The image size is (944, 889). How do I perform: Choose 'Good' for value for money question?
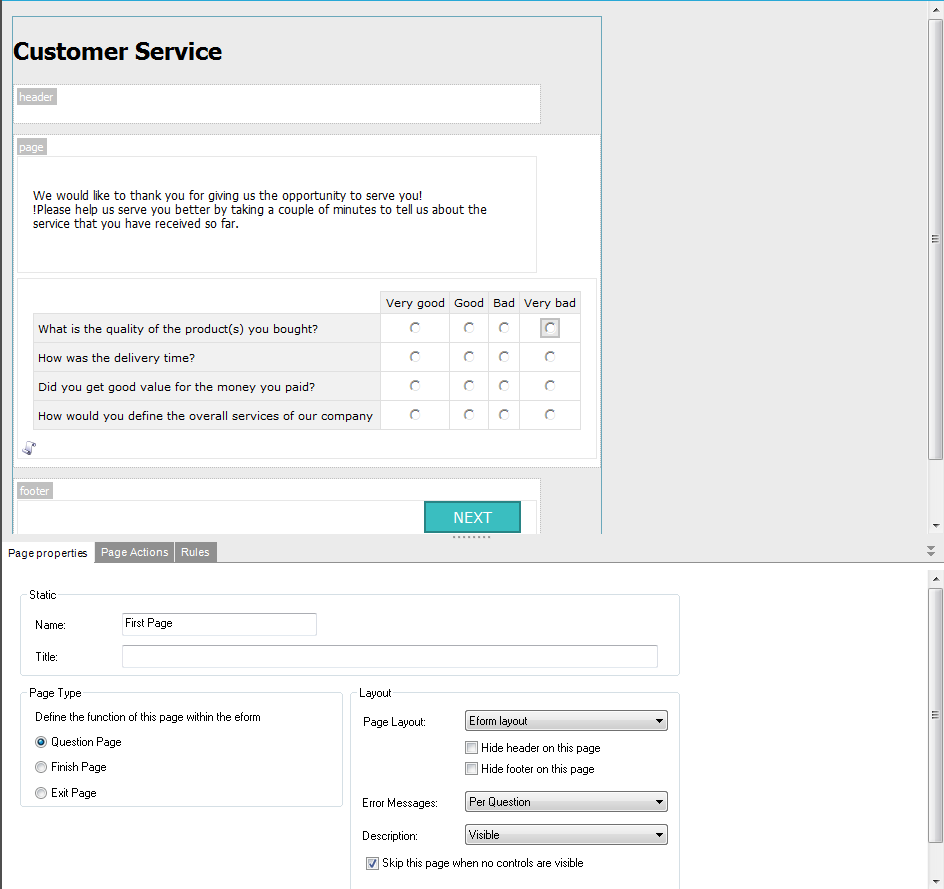[x=469, y=386]
